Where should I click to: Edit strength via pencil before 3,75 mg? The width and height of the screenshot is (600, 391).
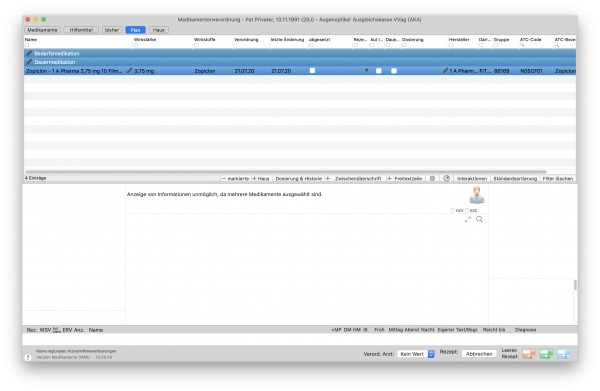click(x=130, y=71)
